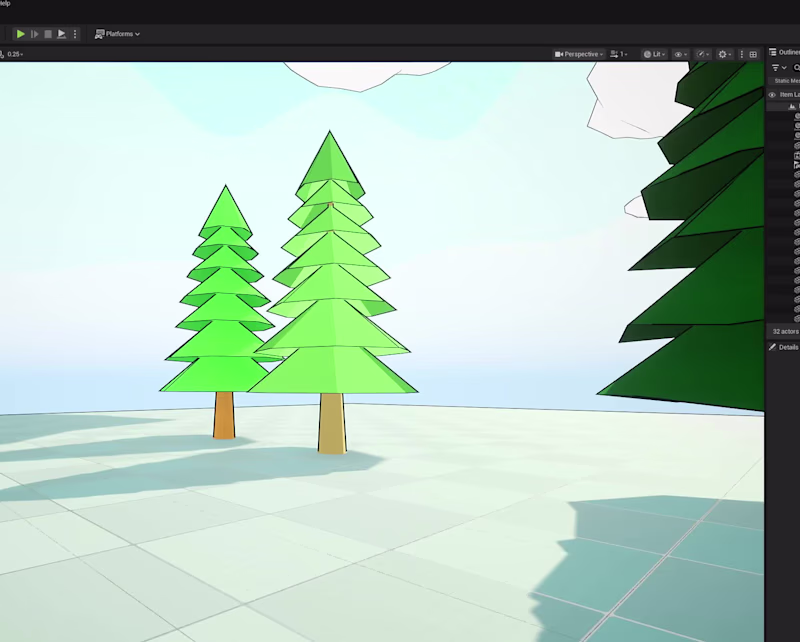Image resolution: width=800 pixels, height=642 pixels.
Task: Click the Details panel pencil icon
Action: [775, 347]
